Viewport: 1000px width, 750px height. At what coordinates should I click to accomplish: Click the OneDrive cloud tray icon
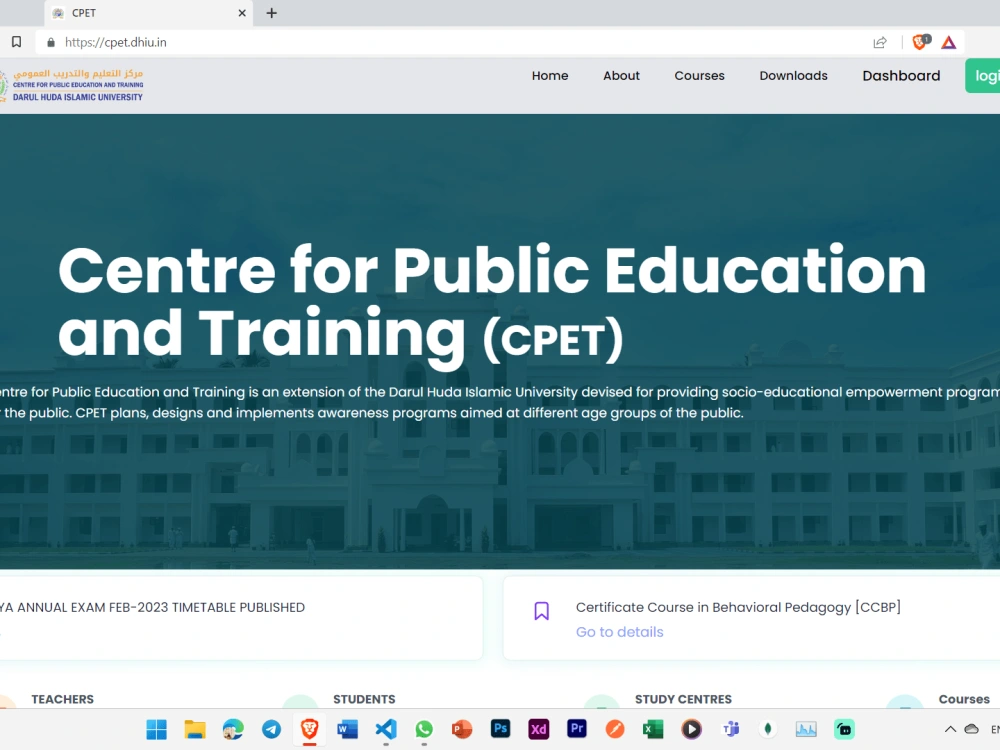[971, 729]
